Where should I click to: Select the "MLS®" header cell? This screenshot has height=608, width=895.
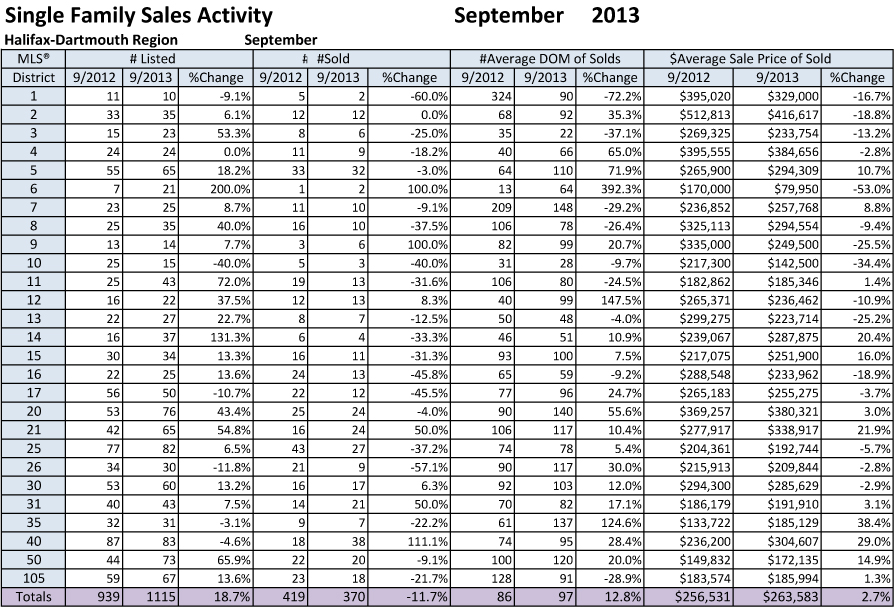(33, 59)
